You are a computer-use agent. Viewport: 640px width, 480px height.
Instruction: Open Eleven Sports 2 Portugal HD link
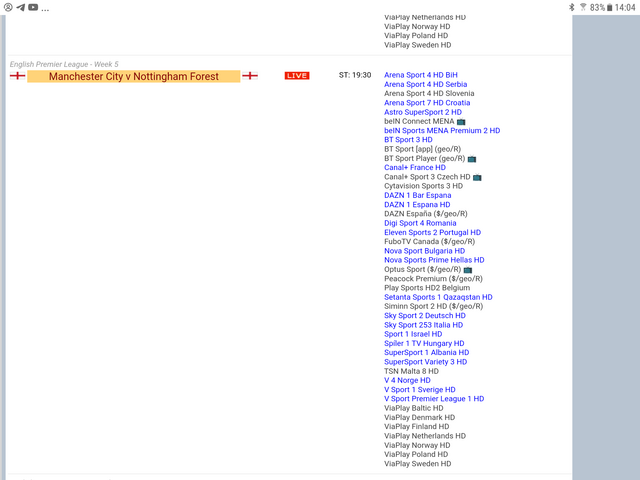pyautogui.click(x=432, y=233)
